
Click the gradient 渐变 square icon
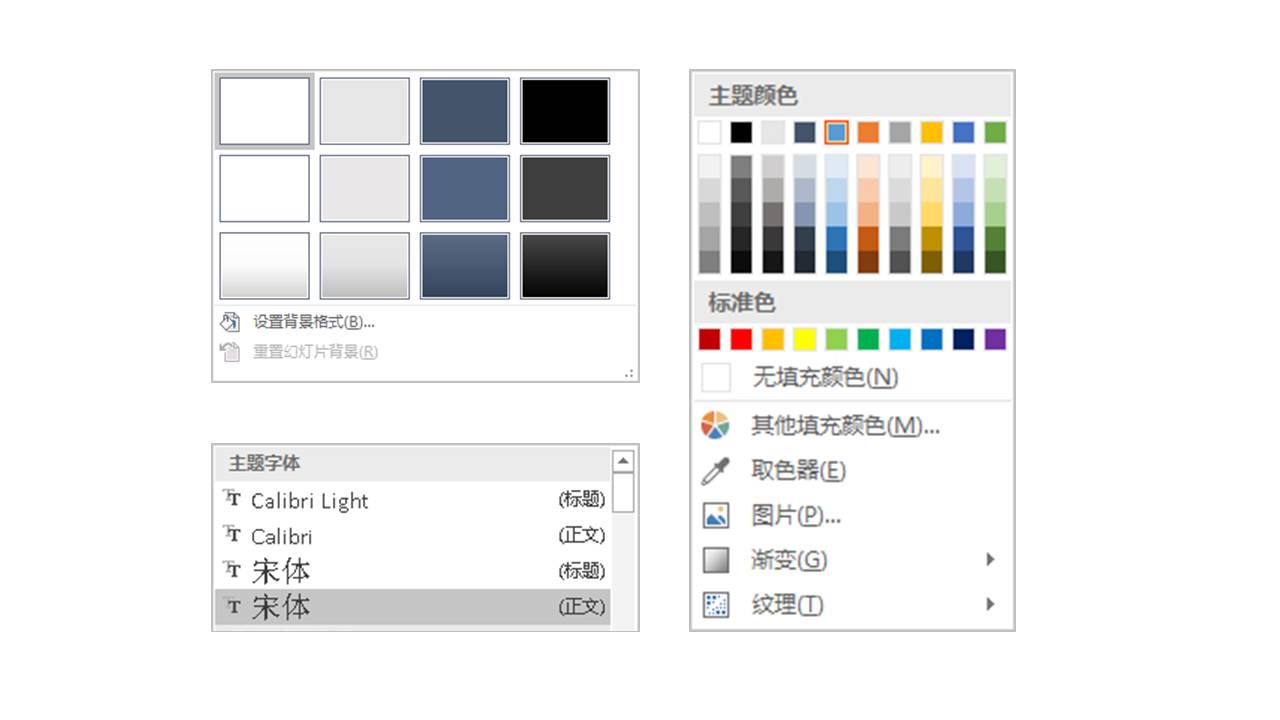tap(715, 560)
